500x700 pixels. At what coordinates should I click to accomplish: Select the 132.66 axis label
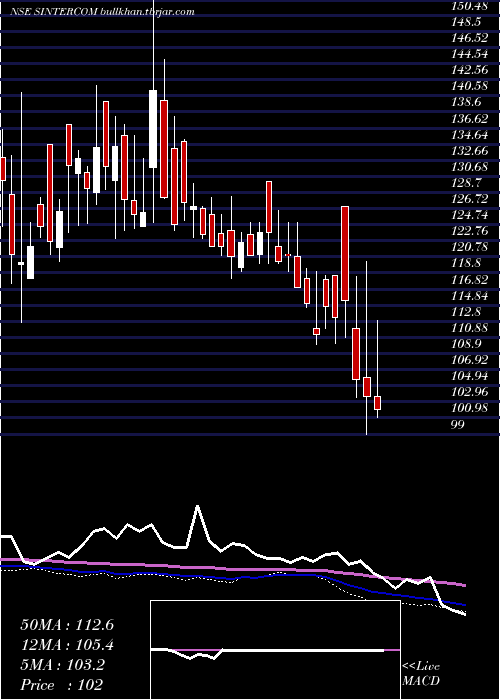[x=470, y=150]
